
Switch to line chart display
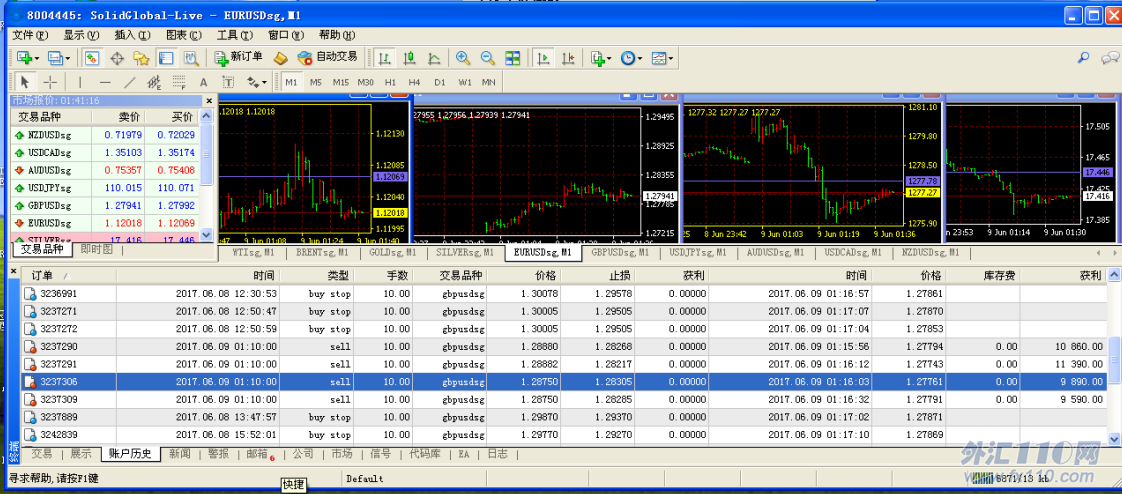pyautogui.click(x=434, y=58)
